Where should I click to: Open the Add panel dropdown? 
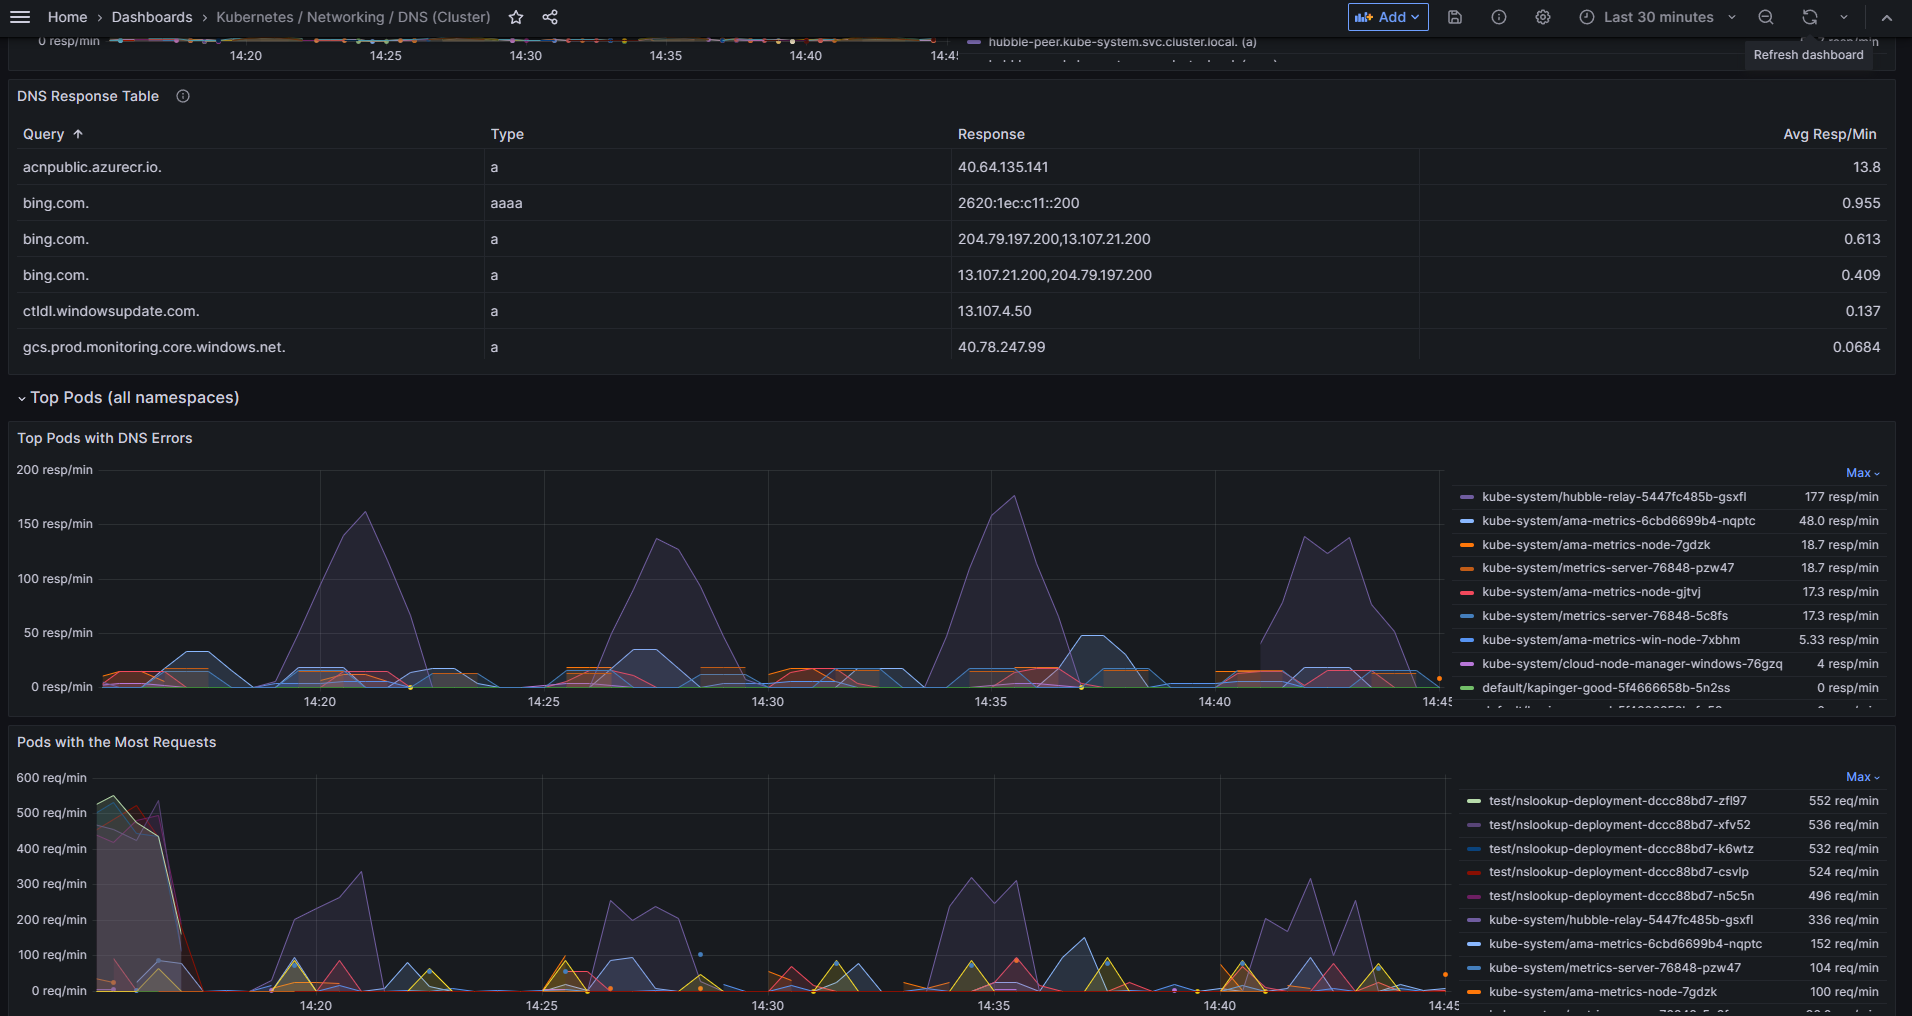point(1388,17)
